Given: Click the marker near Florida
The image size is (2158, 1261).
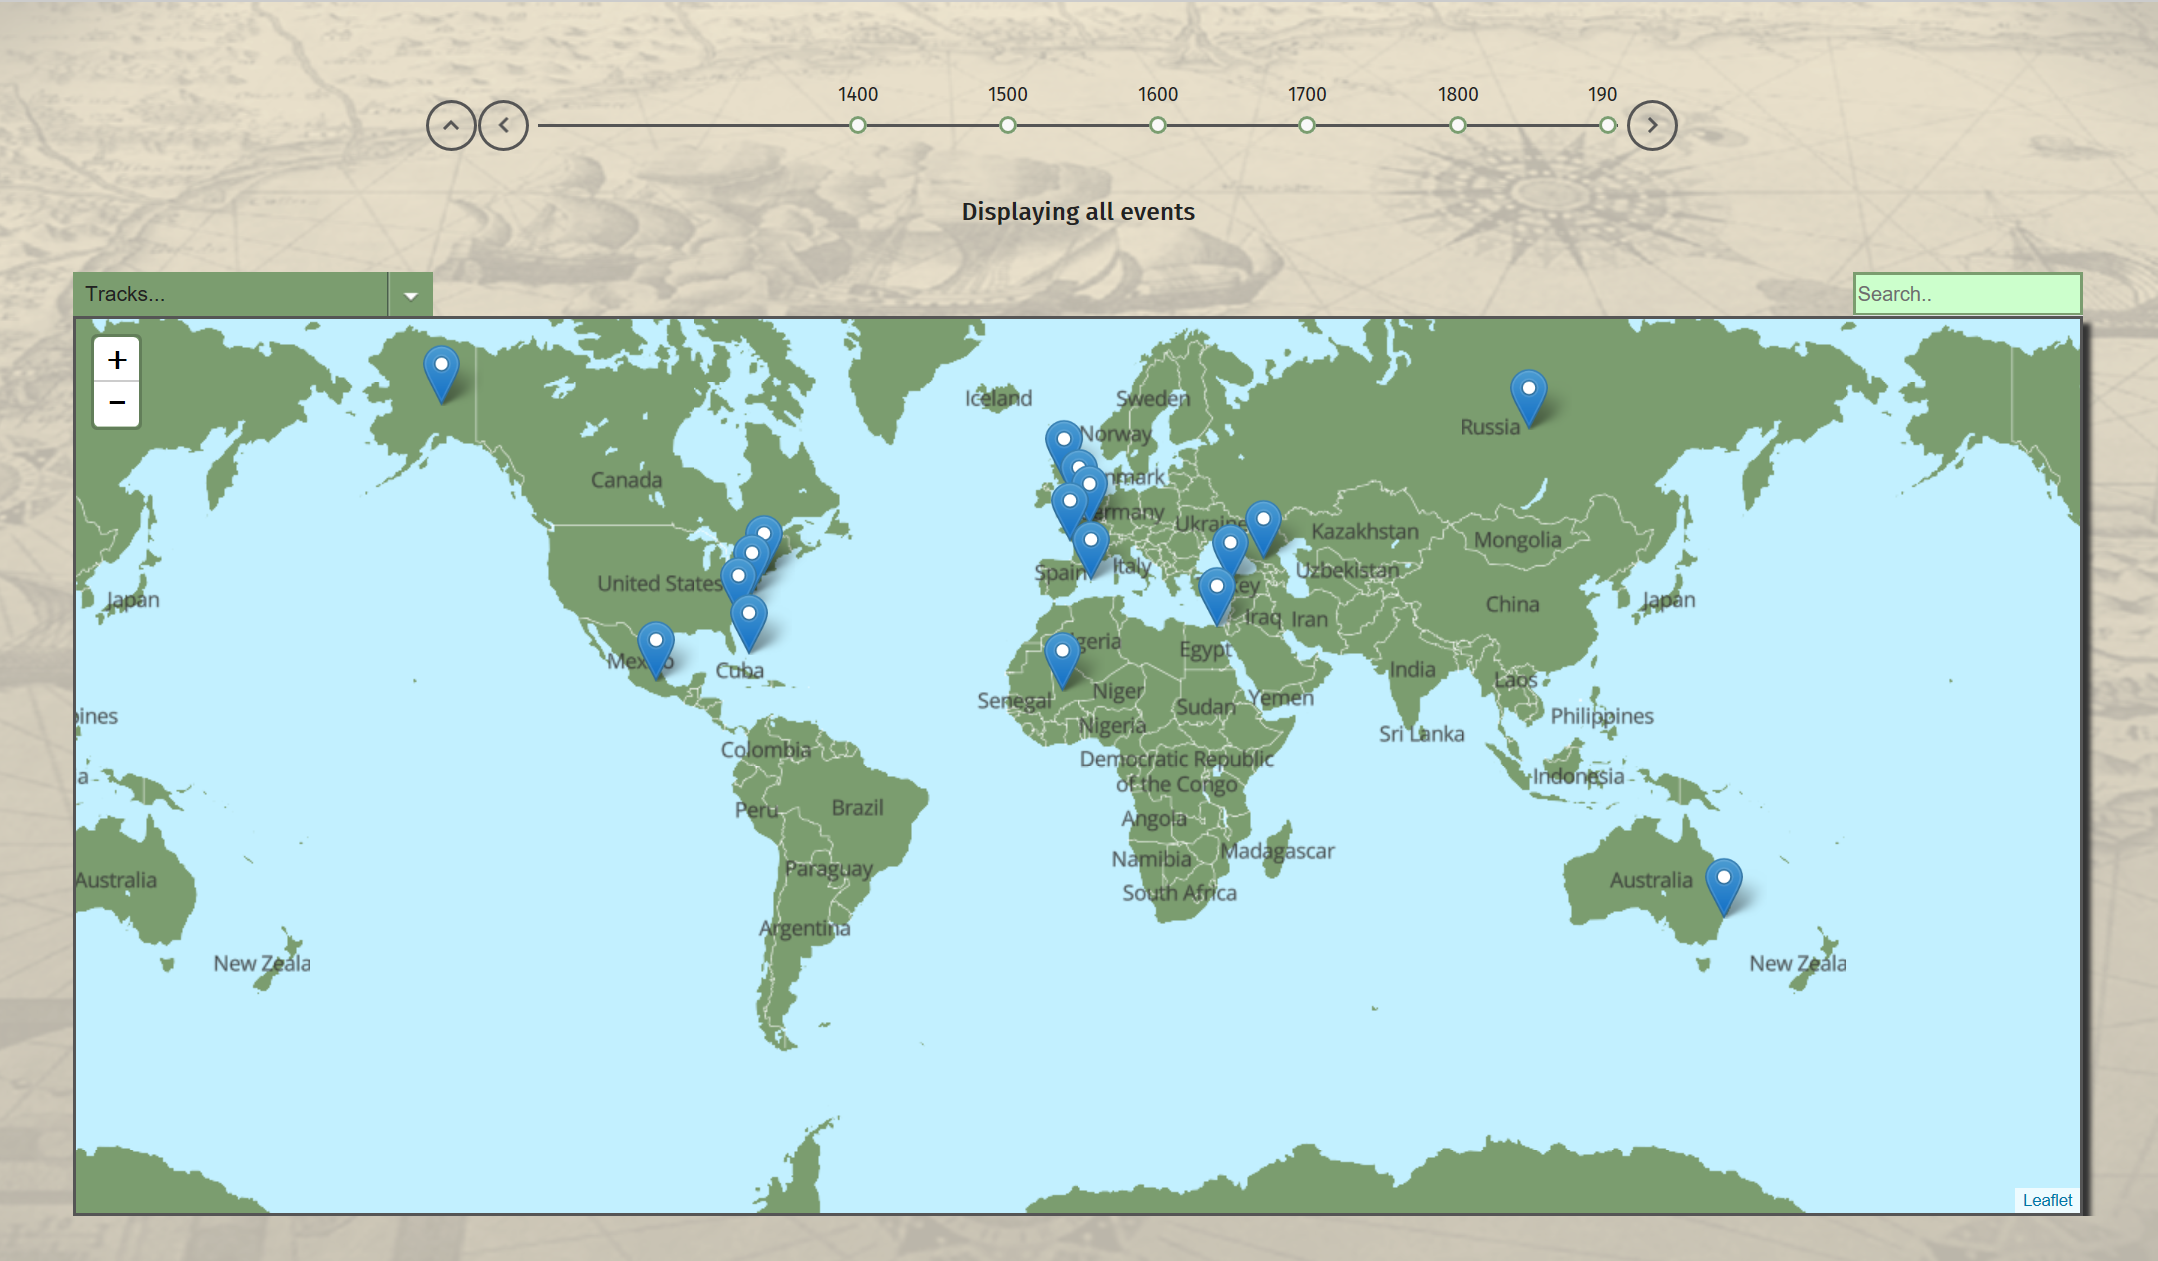Looking at the screenshot, I should point(749,620).
